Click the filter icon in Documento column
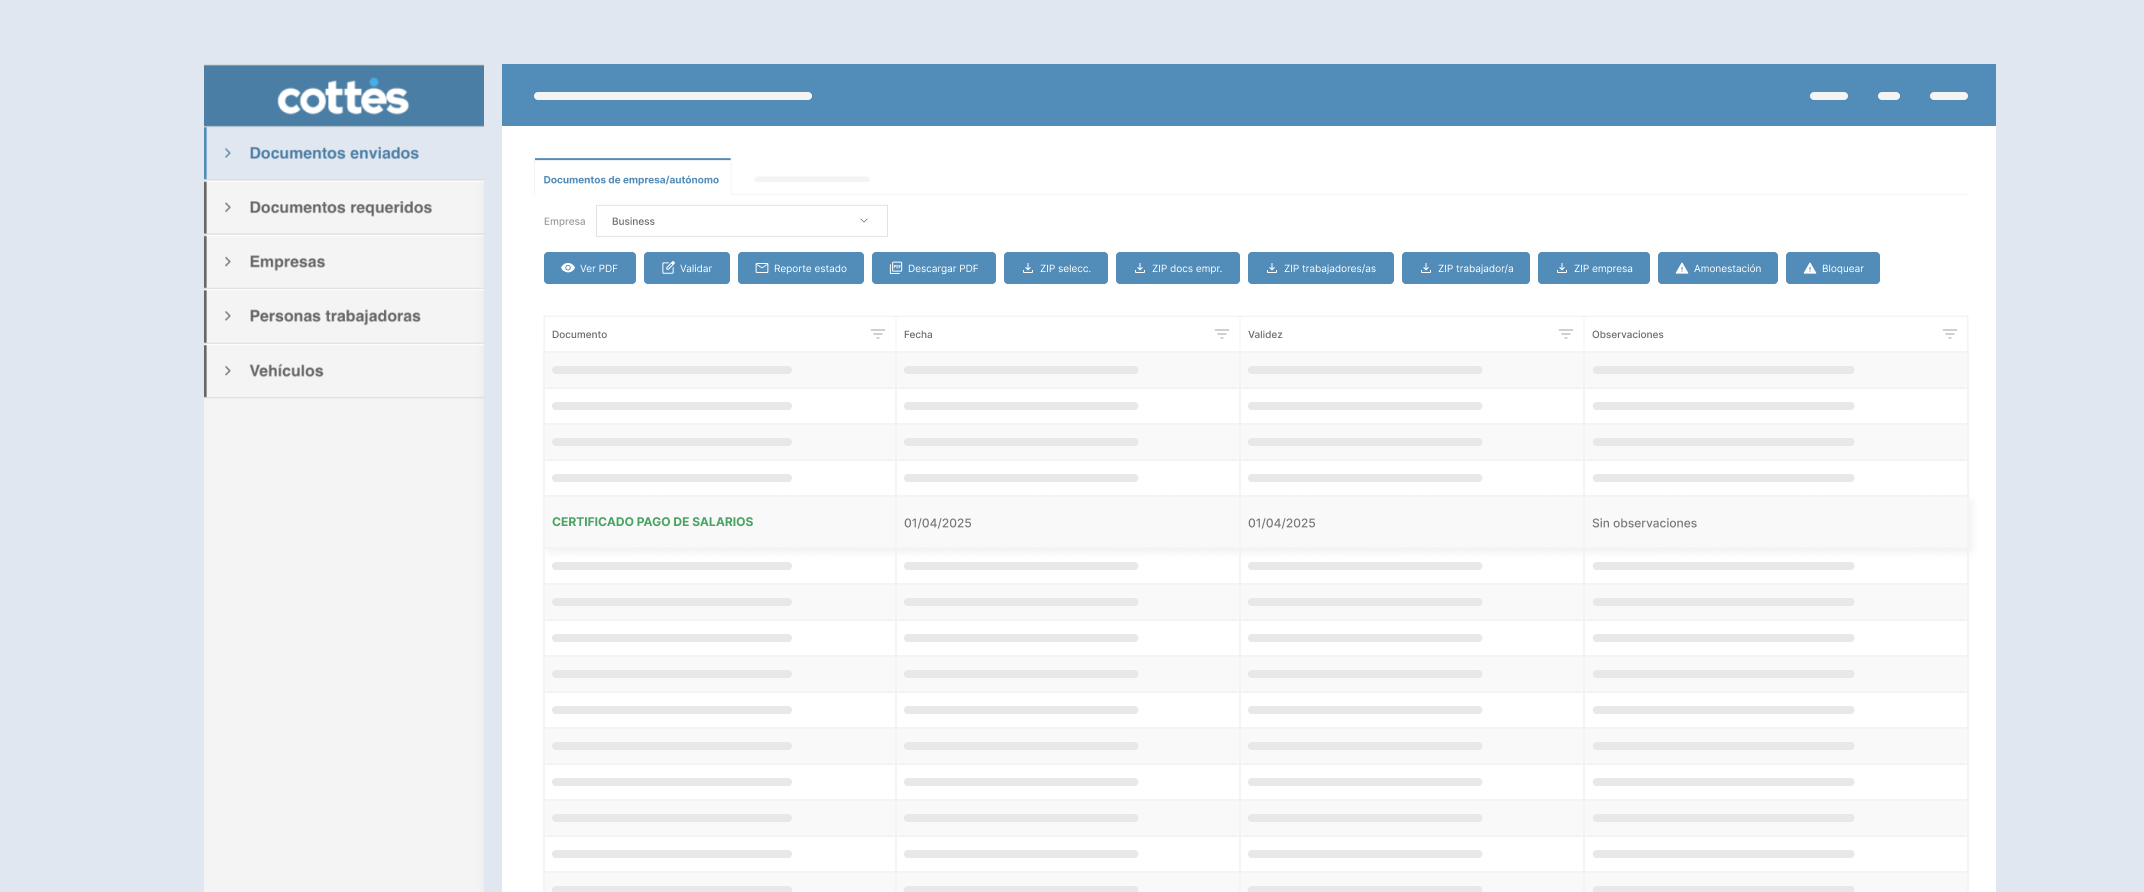2144x892 pixels. (877, 334)
